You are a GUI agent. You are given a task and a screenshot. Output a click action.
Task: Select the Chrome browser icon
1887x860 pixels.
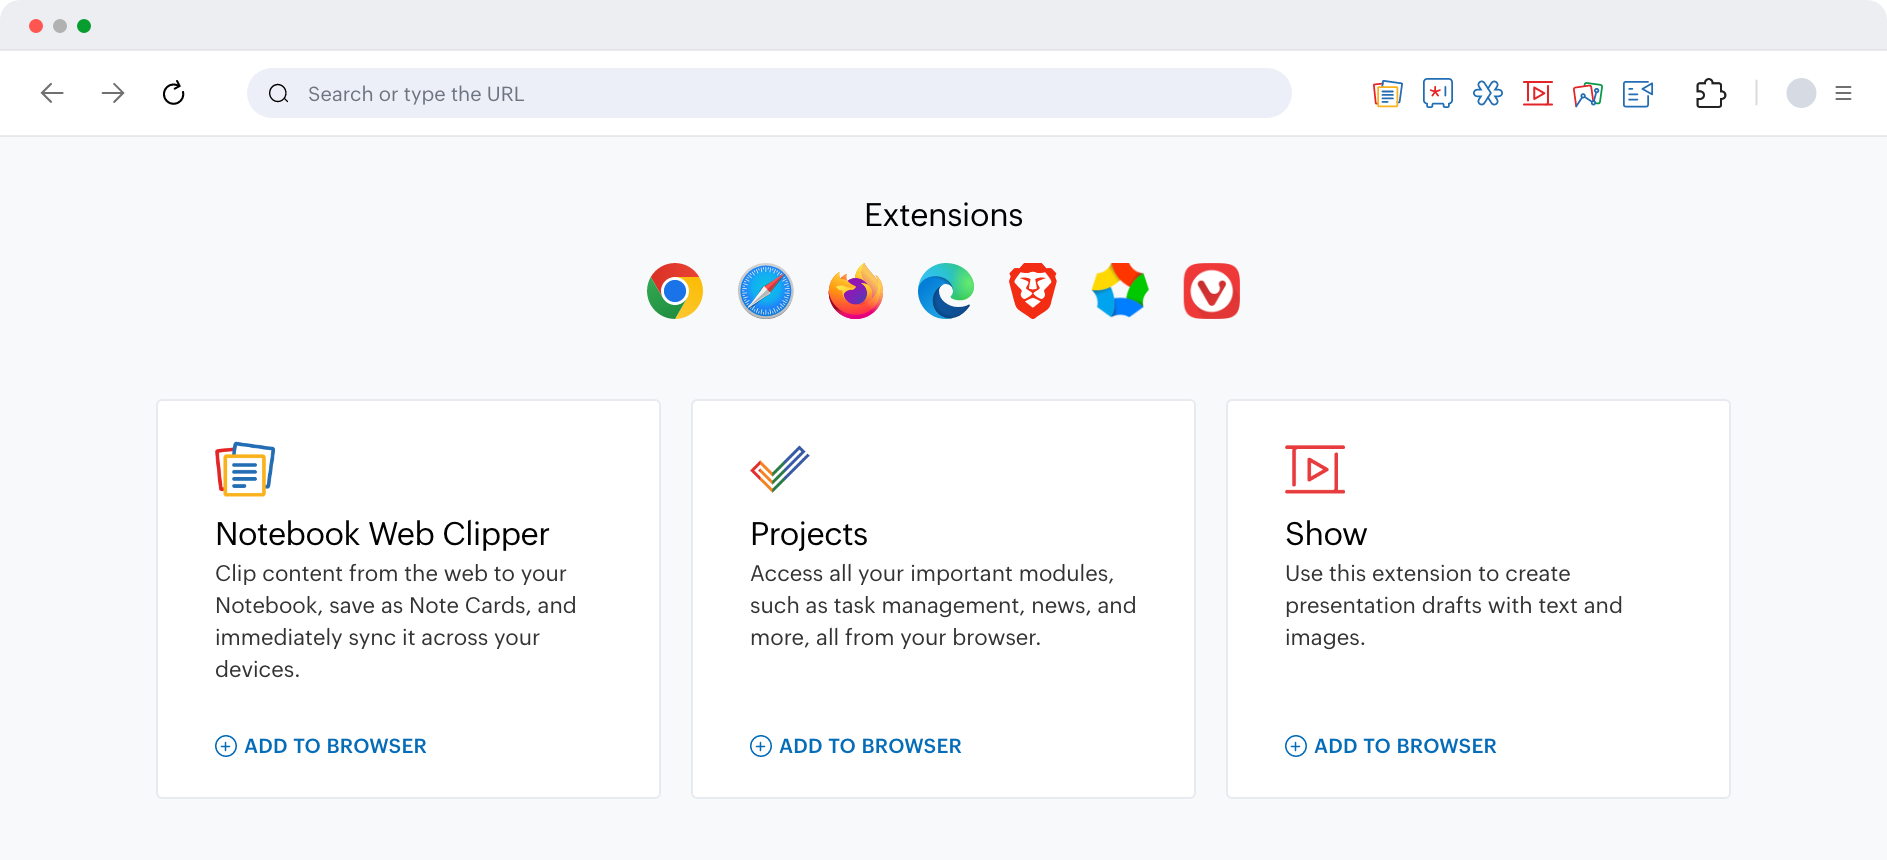tap(675, 291)
